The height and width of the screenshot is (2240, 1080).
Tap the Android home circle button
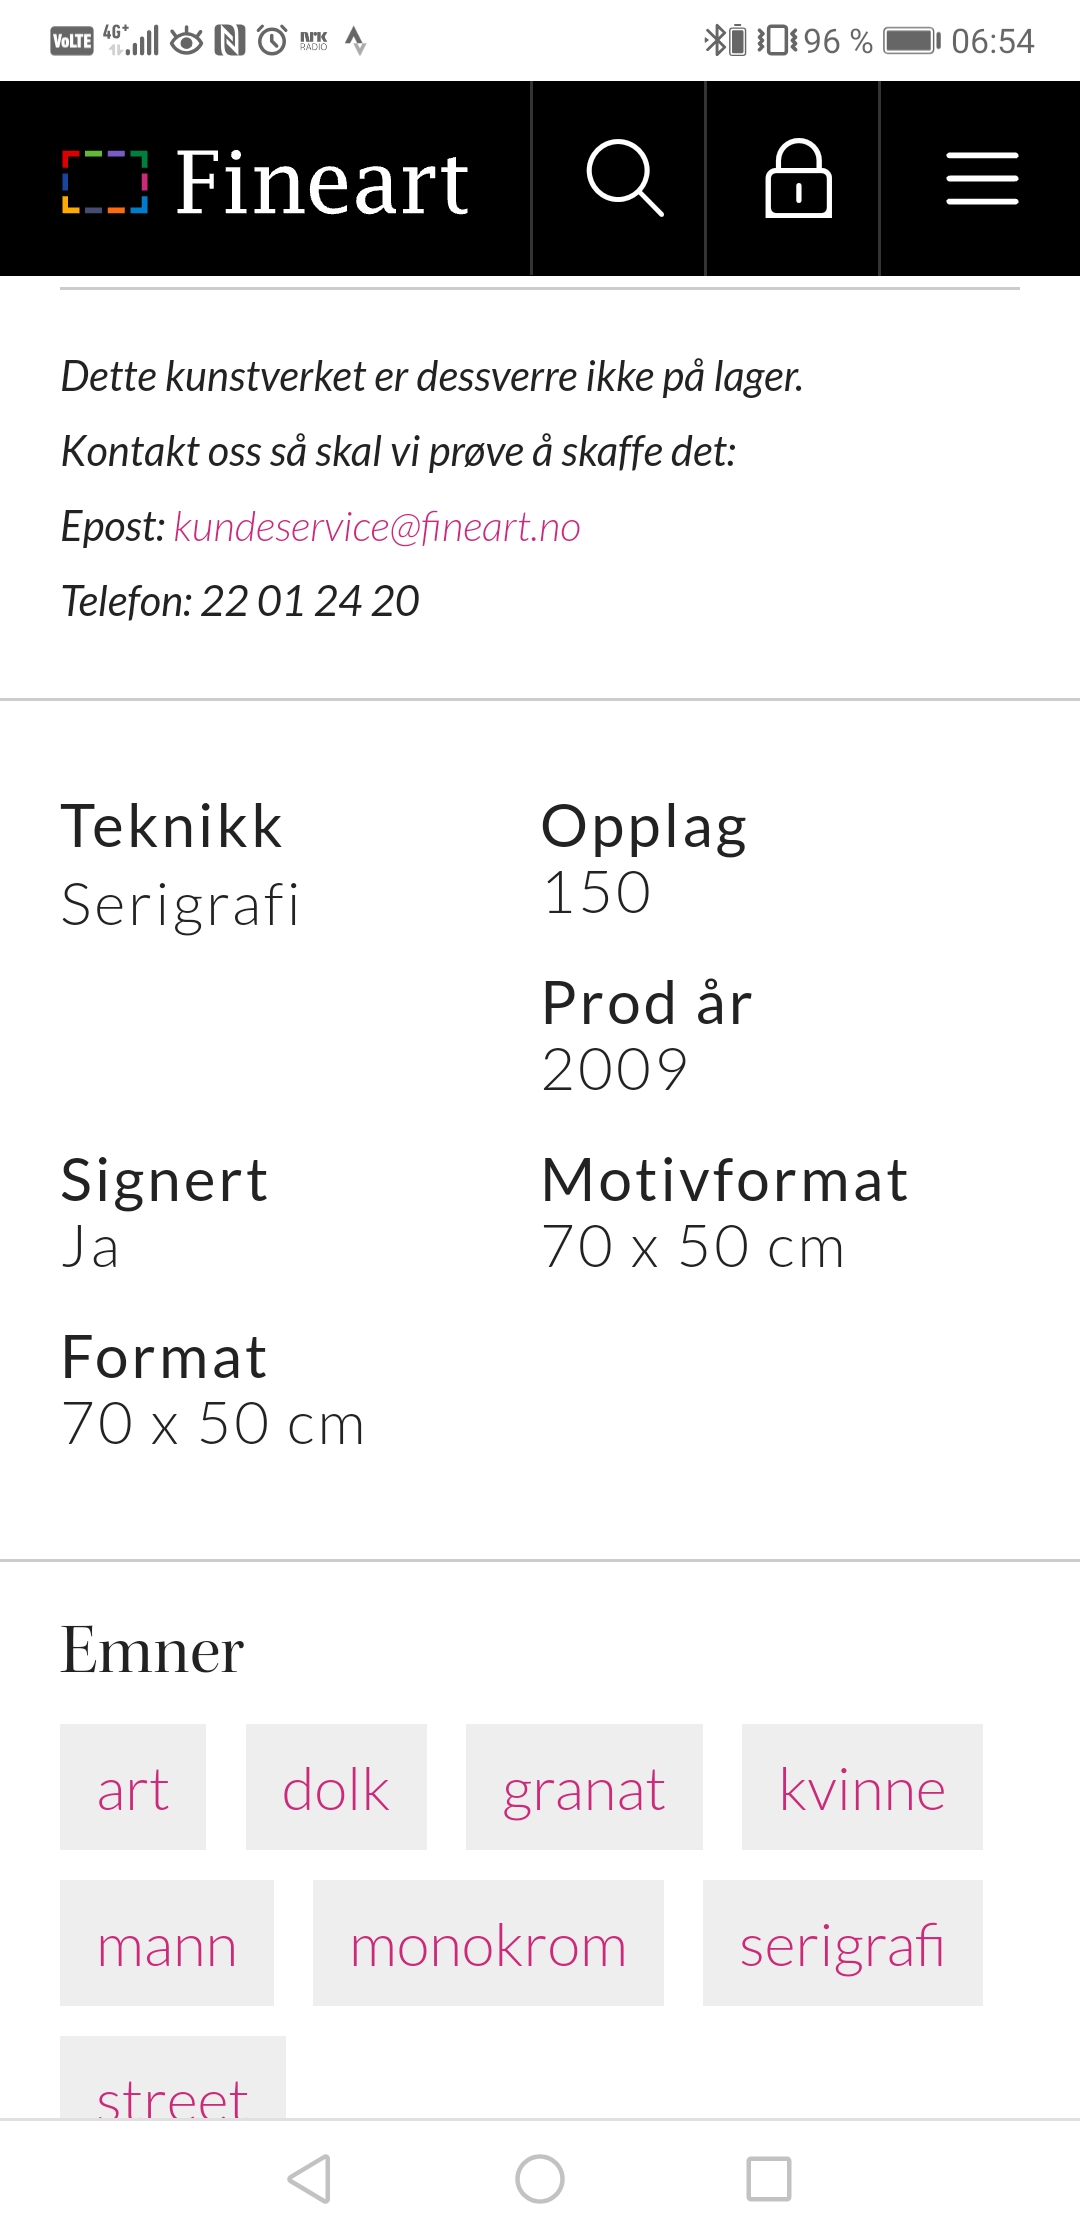pyautogui.click(x=540, y=2178)
